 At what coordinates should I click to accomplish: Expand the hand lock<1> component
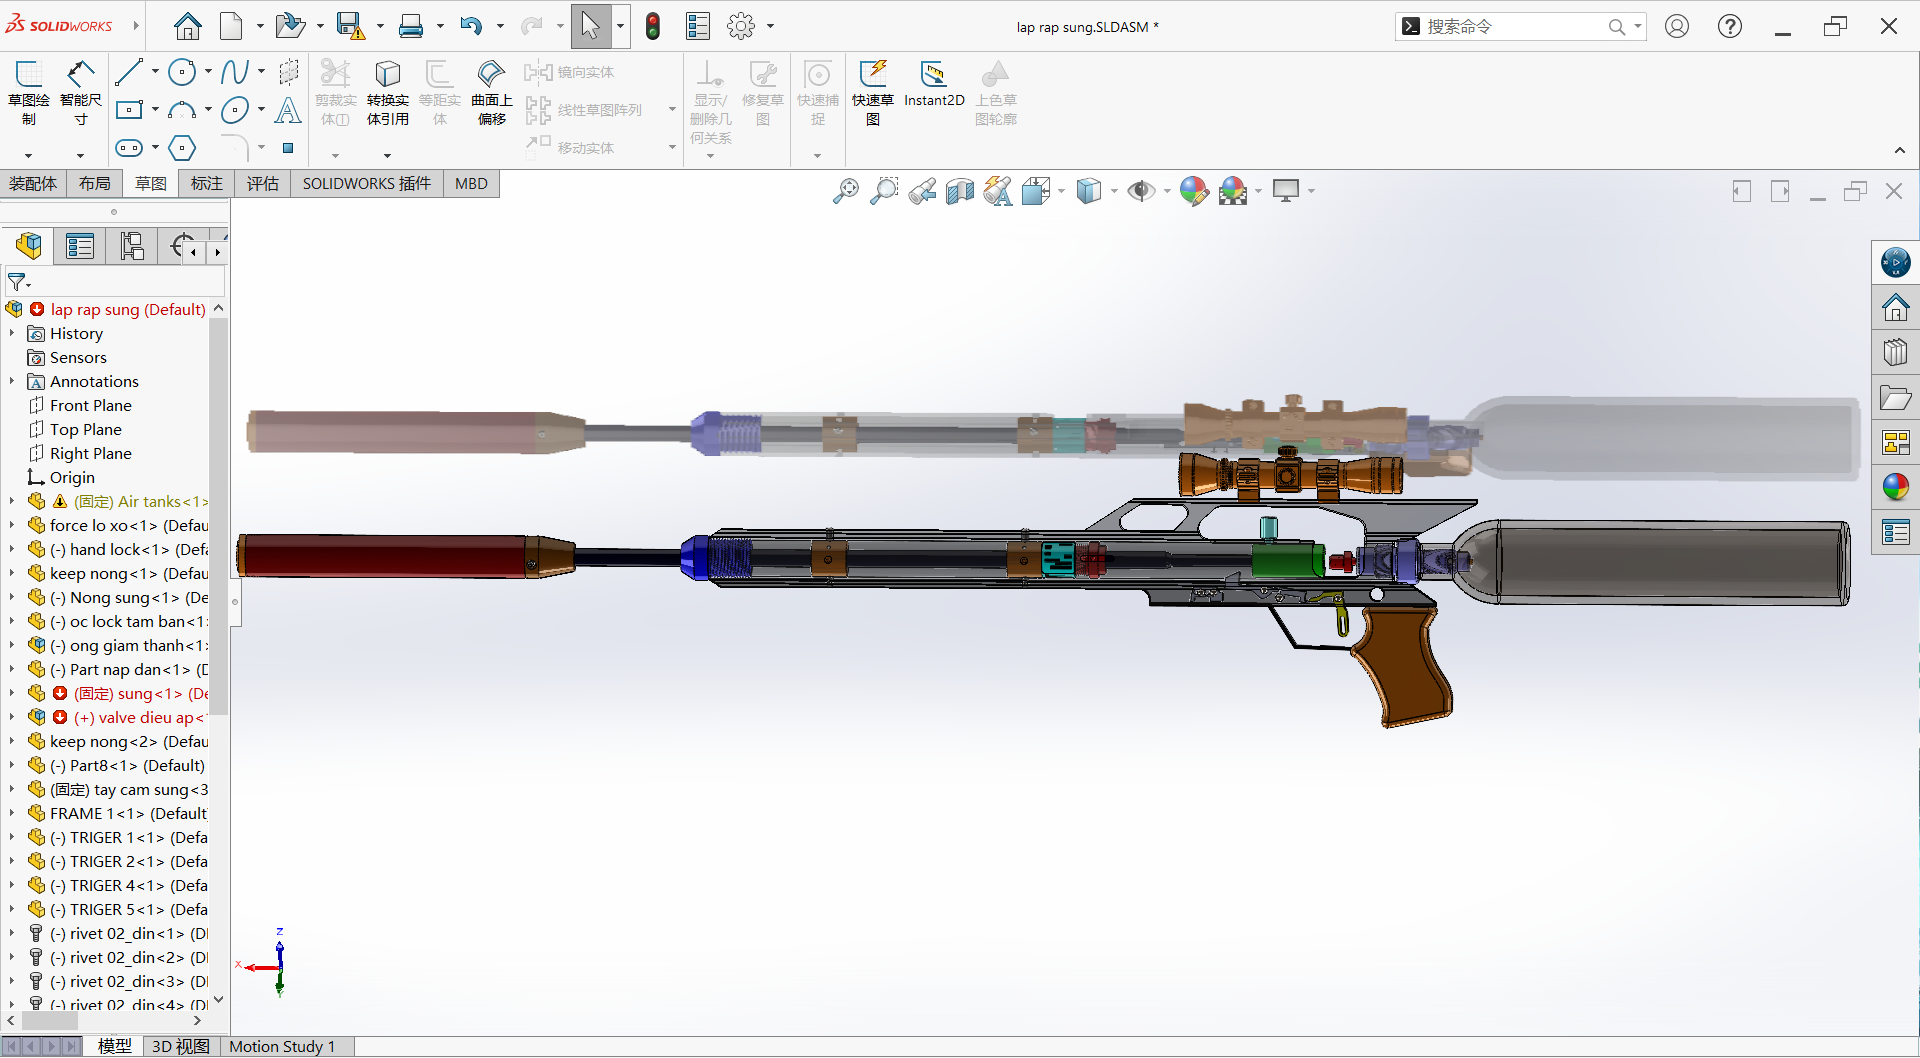click(12, 549)
